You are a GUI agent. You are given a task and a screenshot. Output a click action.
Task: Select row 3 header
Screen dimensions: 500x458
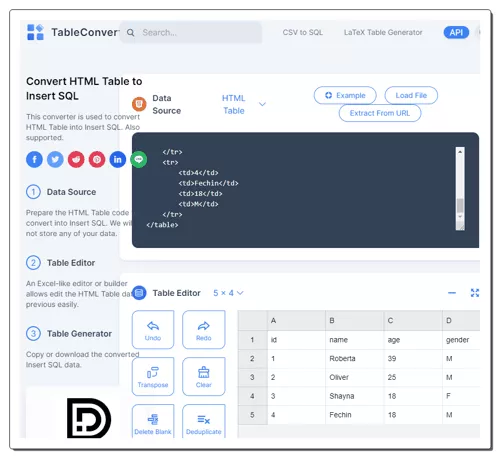click(252, 377)
